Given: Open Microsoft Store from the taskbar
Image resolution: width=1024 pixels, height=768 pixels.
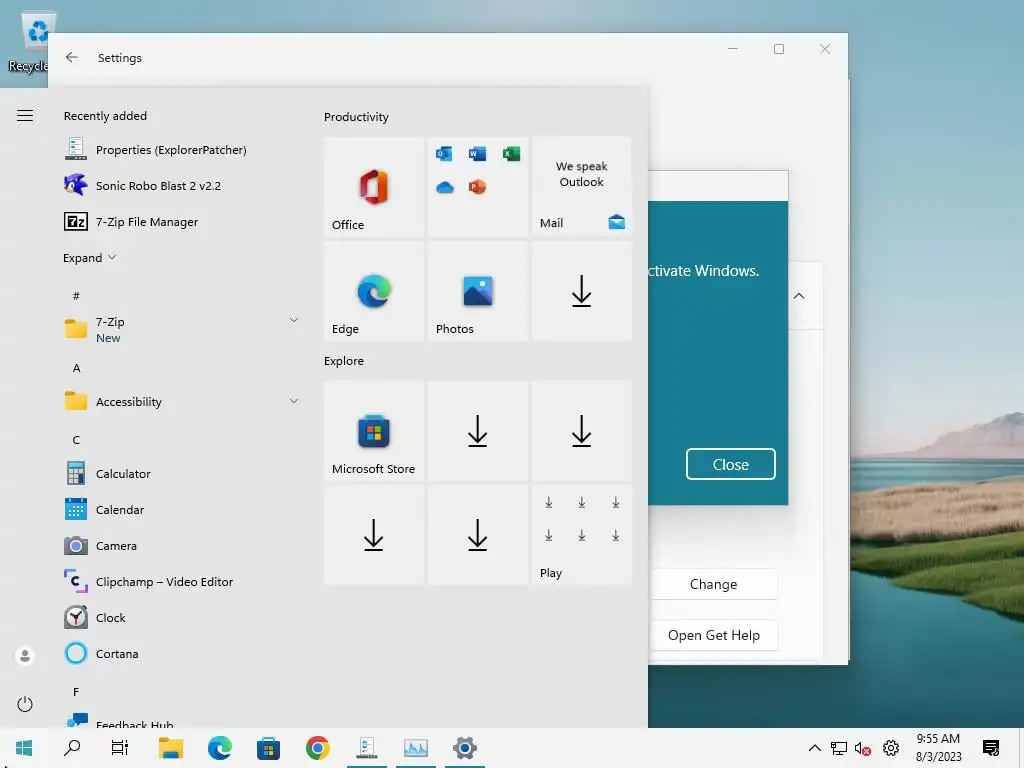Looking at the screenshot, I should pyautogui.click(x=268, y=748).
